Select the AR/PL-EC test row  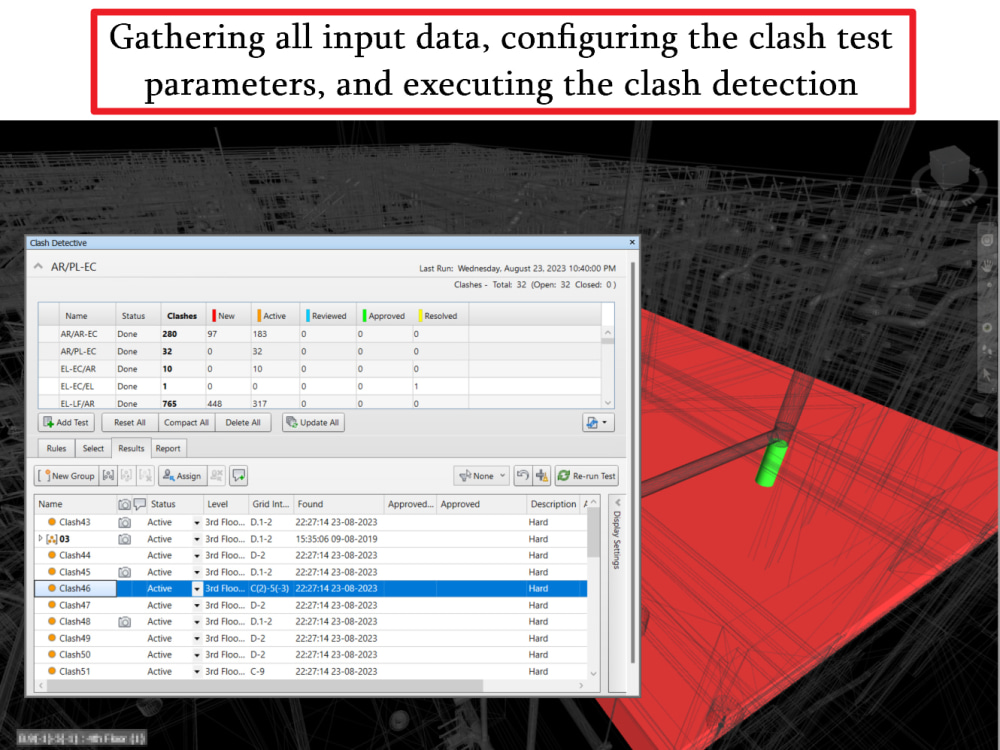click(320, 351)
